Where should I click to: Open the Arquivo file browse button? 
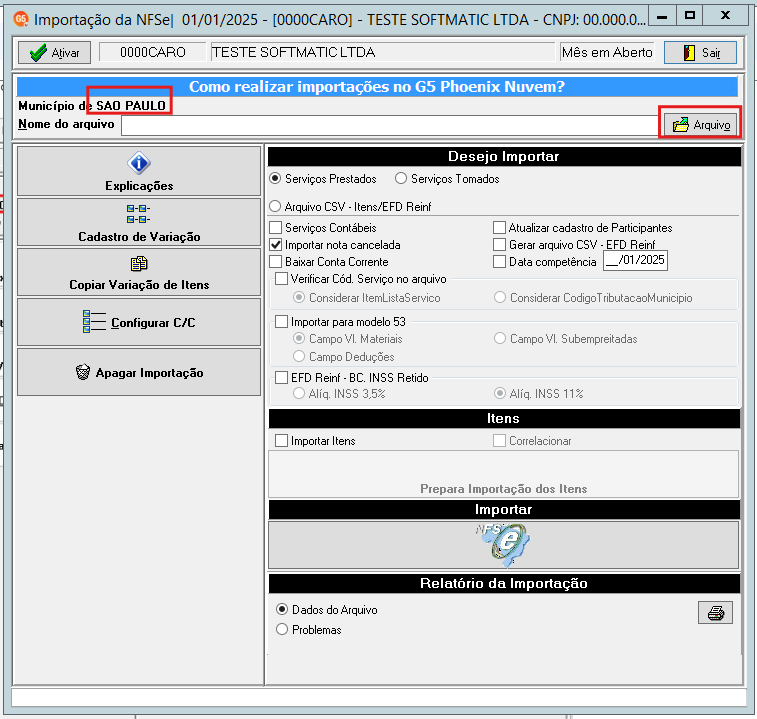click(x=701, y=125)
